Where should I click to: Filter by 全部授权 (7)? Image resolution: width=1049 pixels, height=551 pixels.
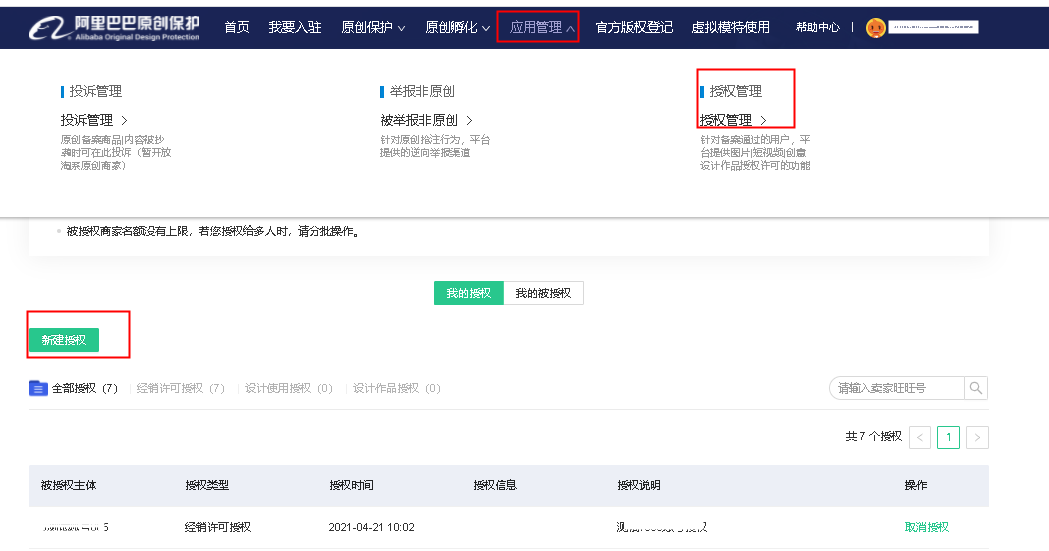[x=84, y=388]
